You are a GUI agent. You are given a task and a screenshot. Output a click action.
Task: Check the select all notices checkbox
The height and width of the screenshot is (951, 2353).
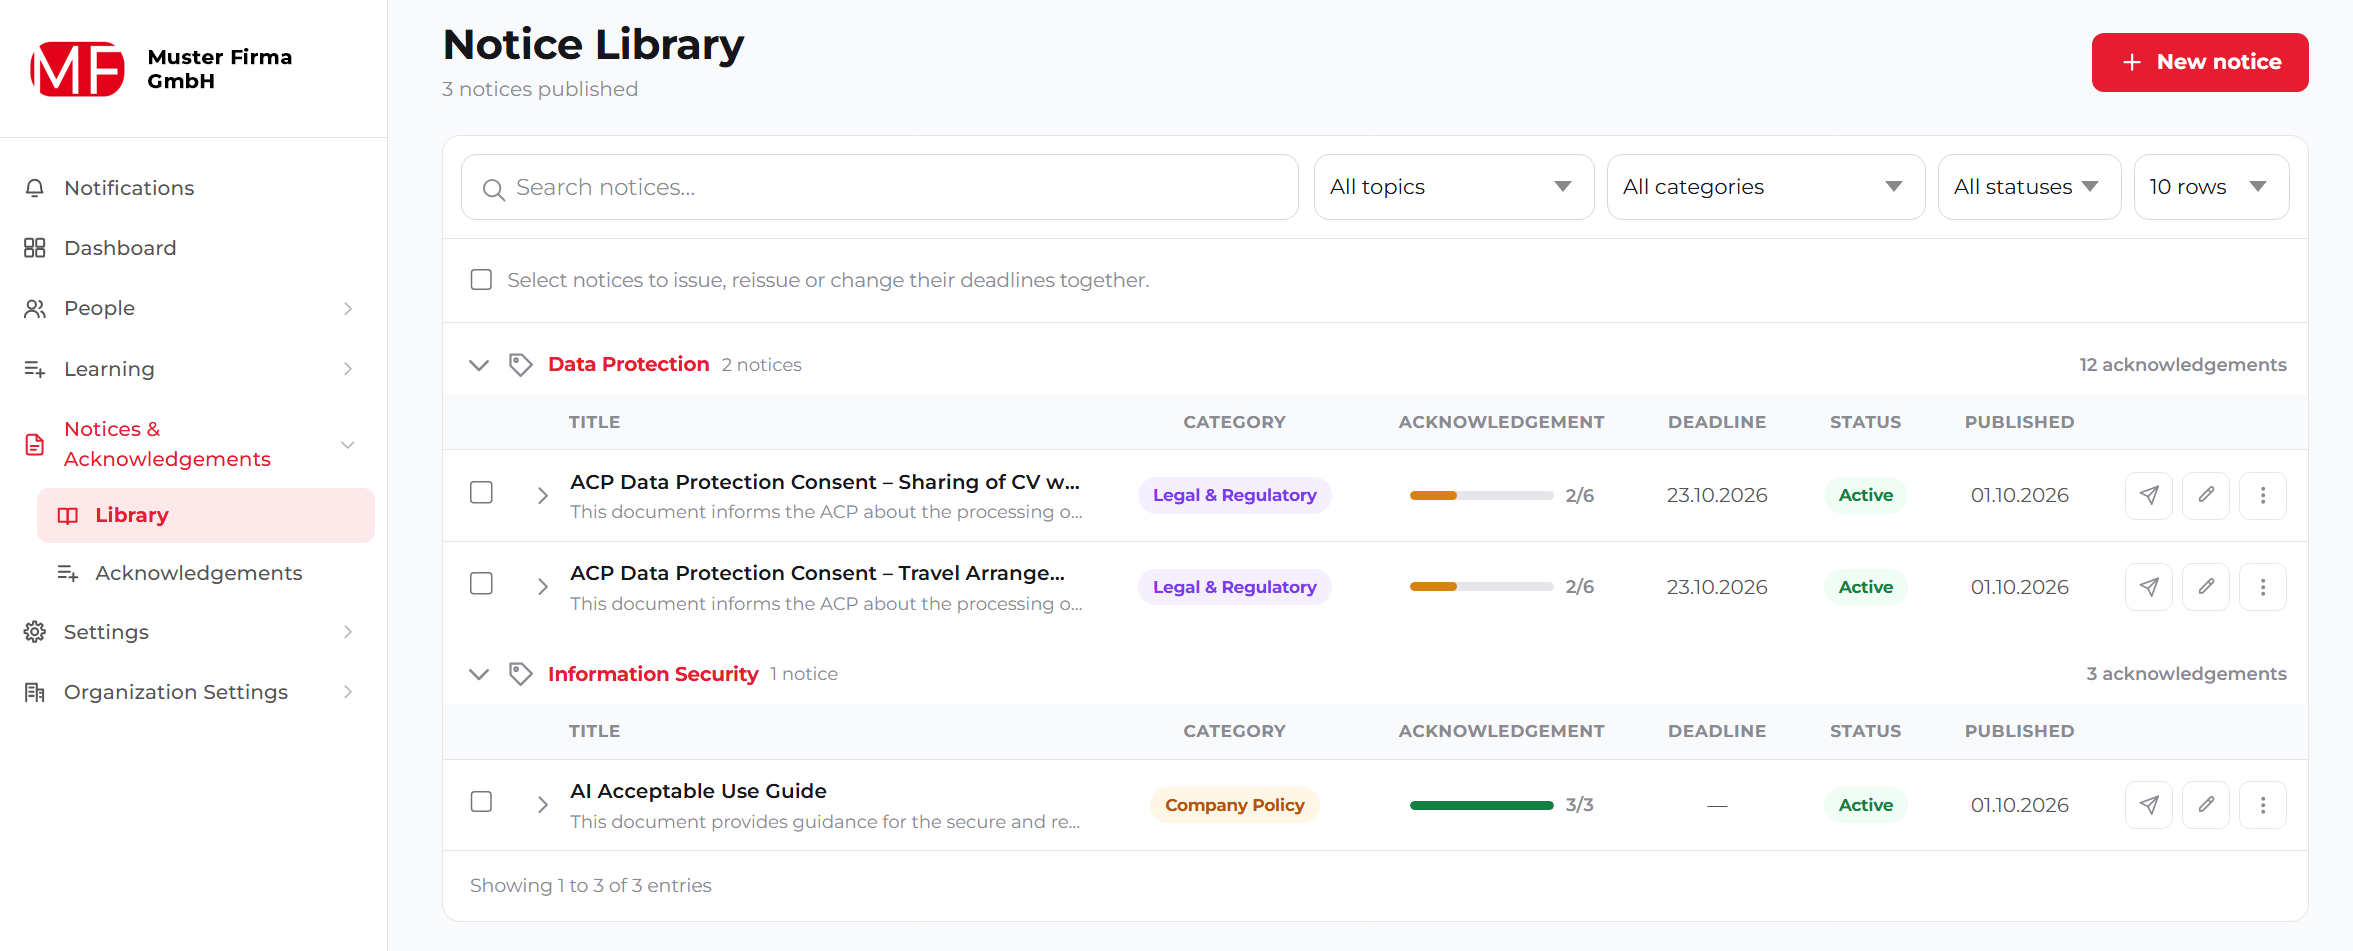pyautogui.click(x=481, y=280)
